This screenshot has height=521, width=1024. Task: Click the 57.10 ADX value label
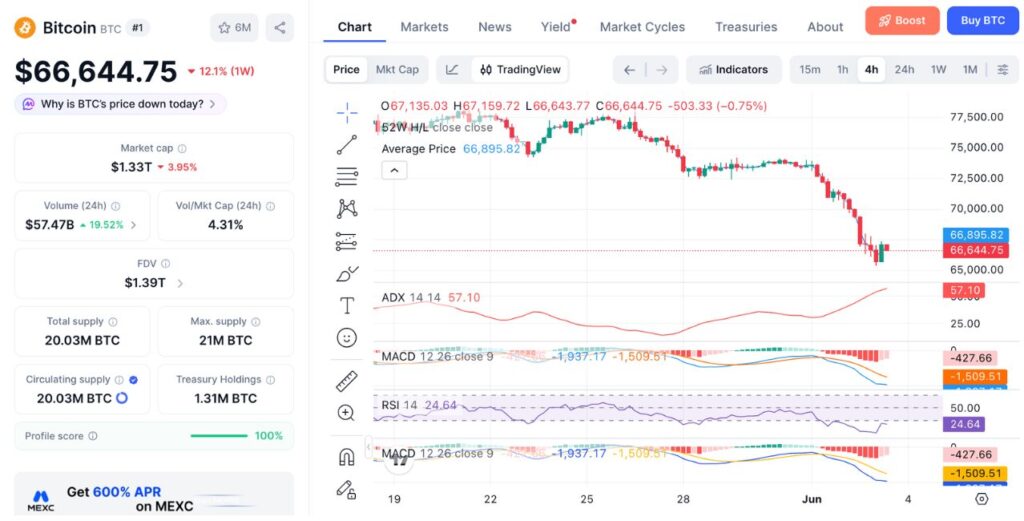pos(964,291)
